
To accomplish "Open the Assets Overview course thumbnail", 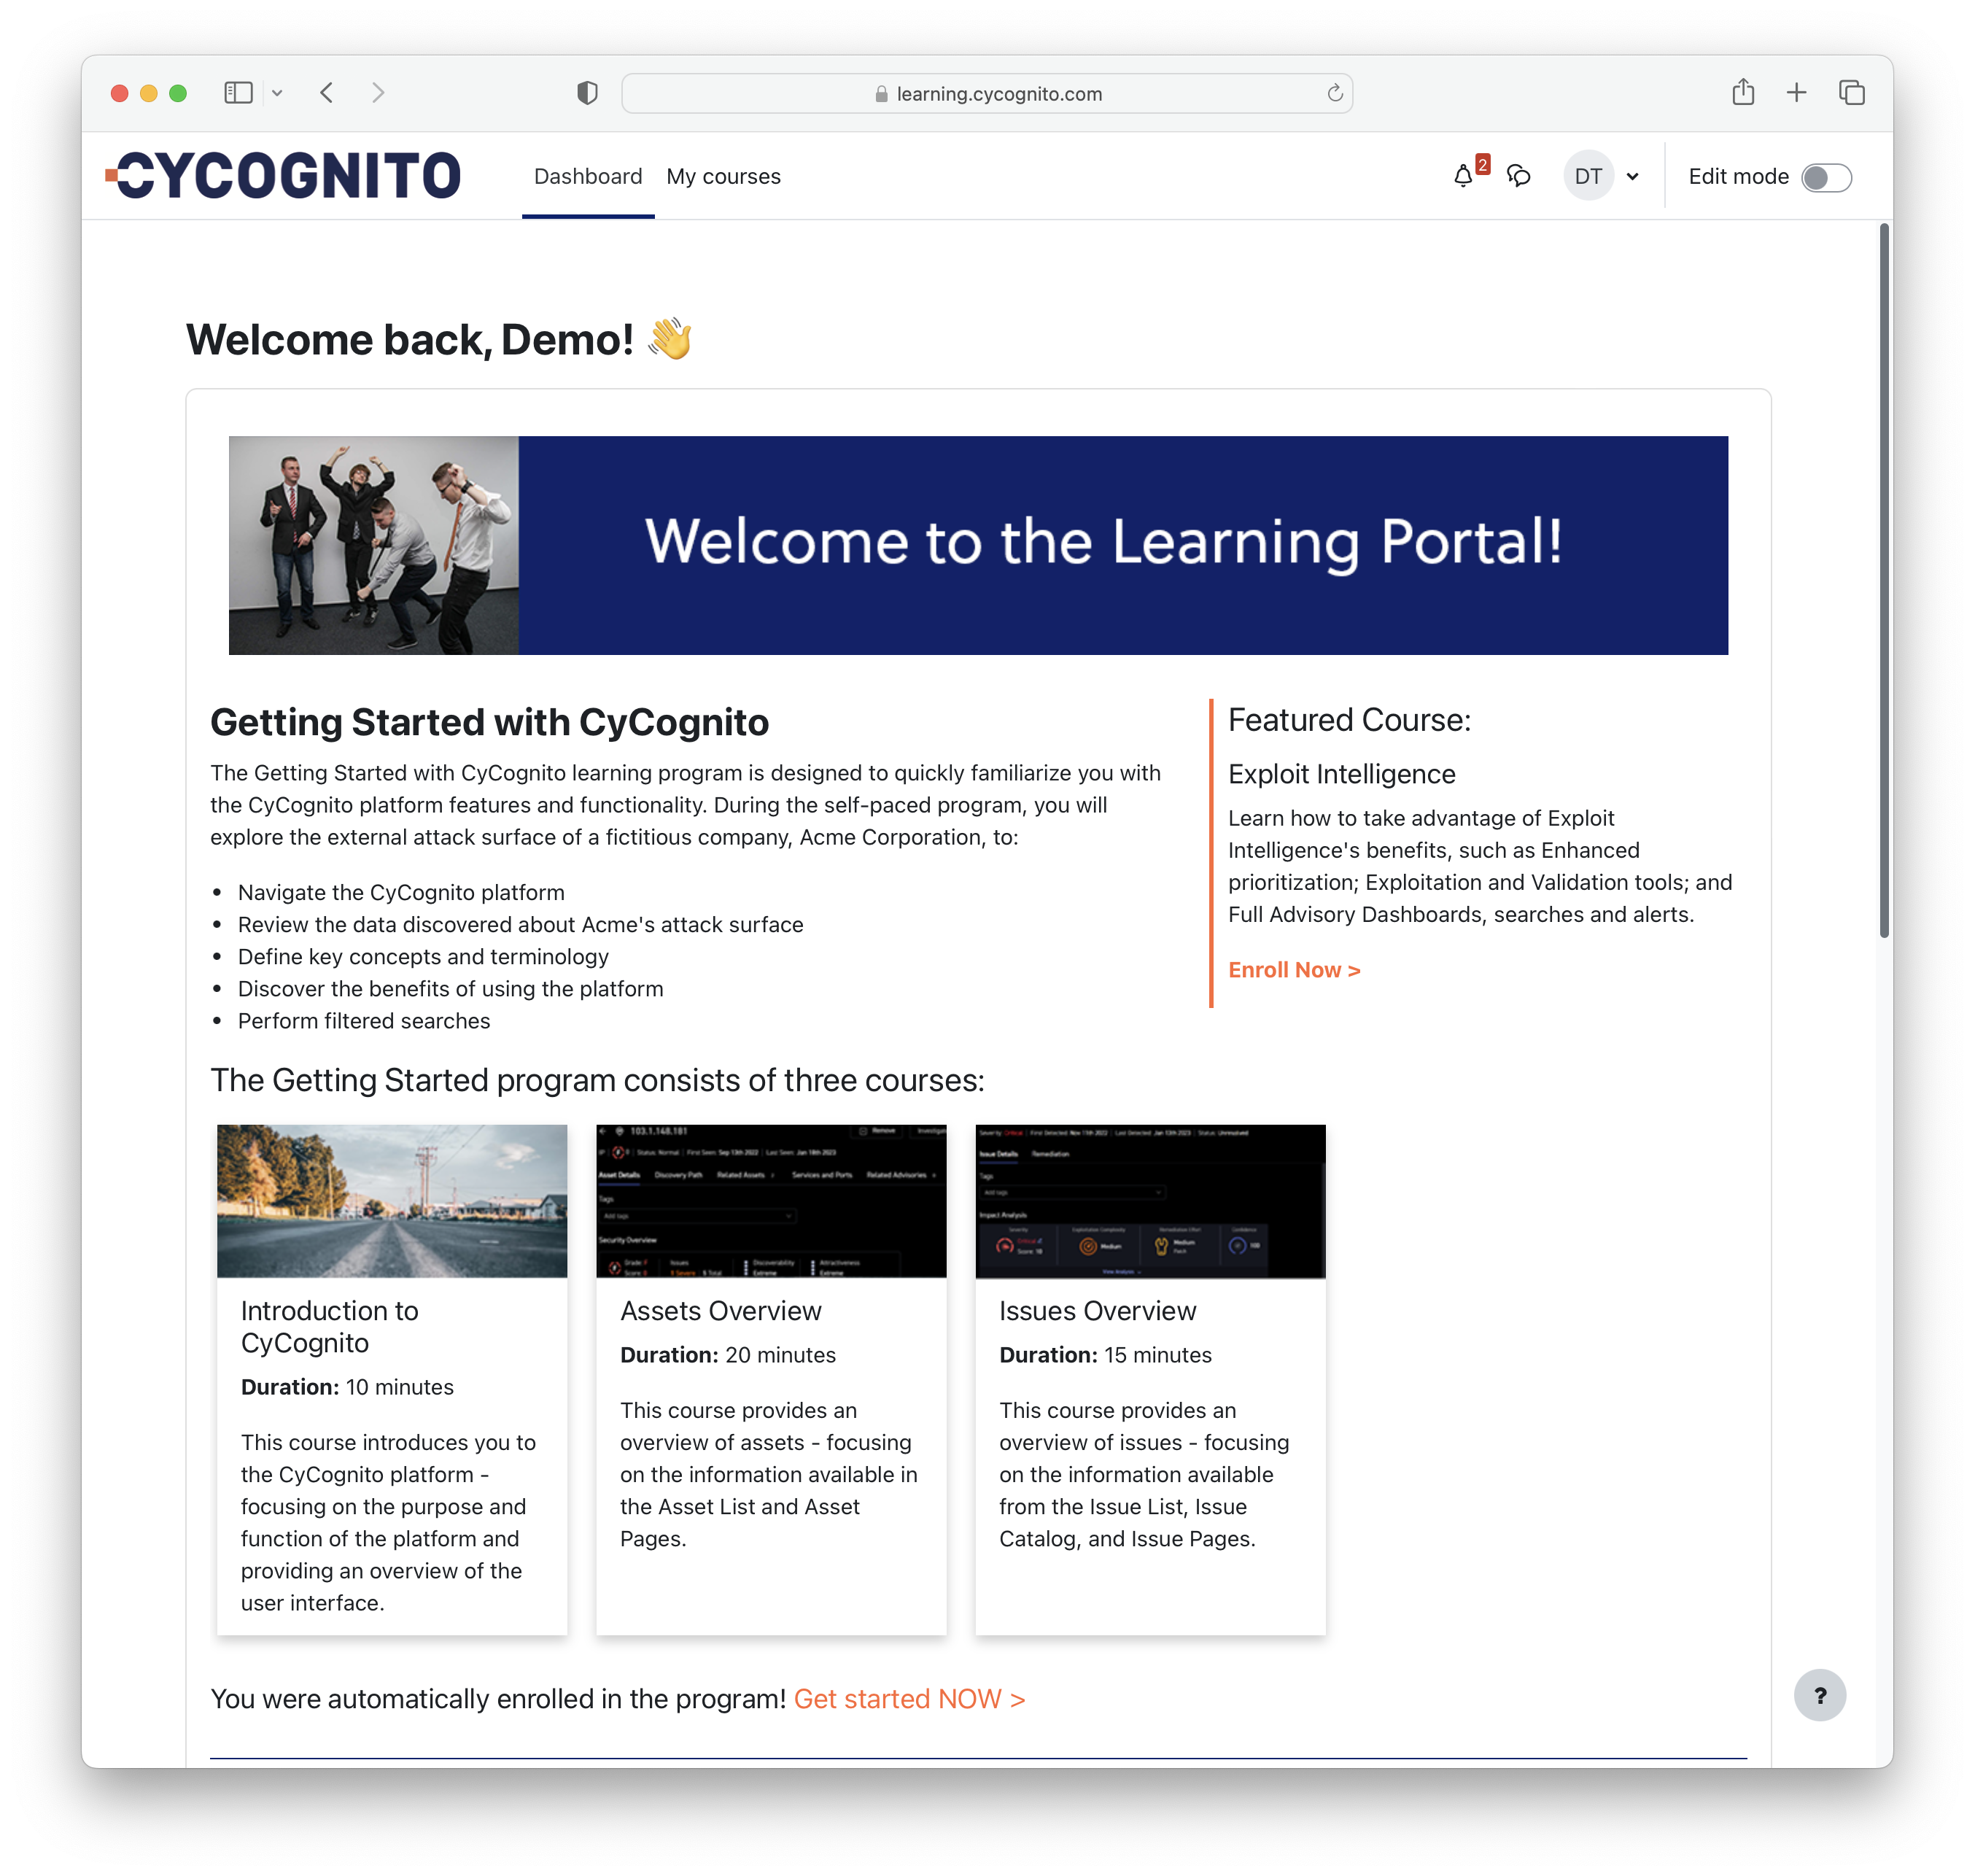I will click(x=770, y=1201).
